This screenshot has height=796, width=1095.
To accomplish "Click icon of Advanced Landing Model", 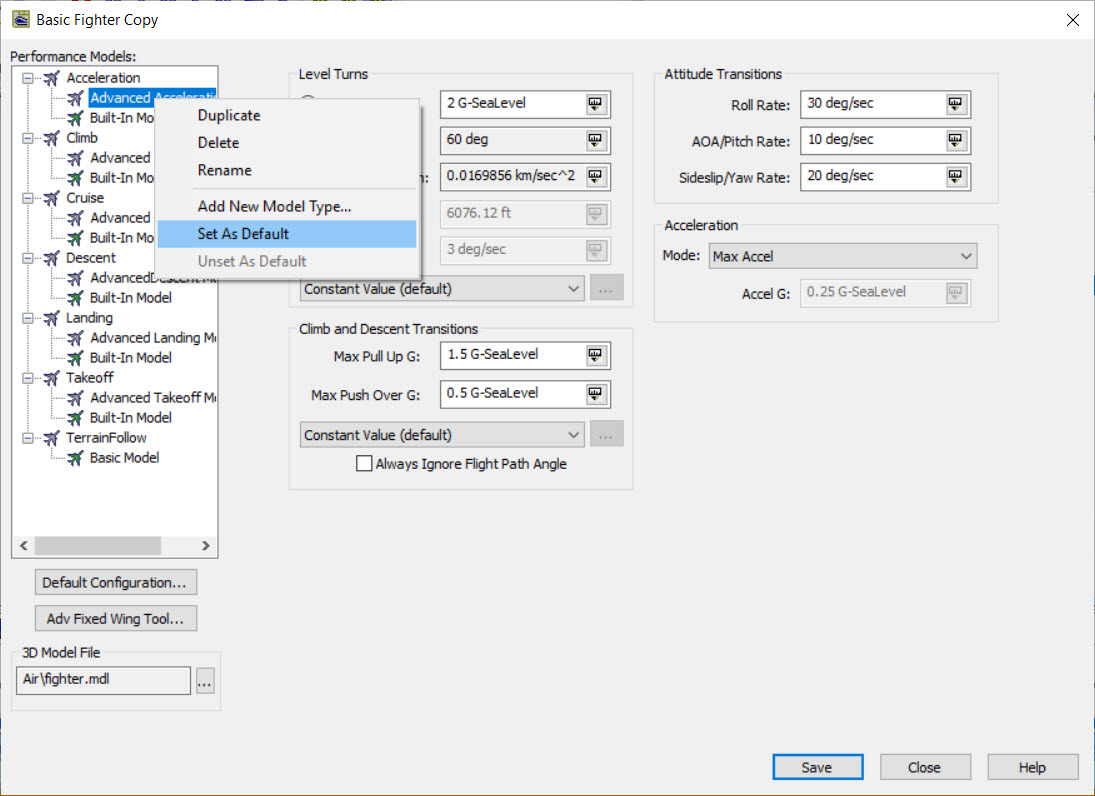I will click(75, 339).
